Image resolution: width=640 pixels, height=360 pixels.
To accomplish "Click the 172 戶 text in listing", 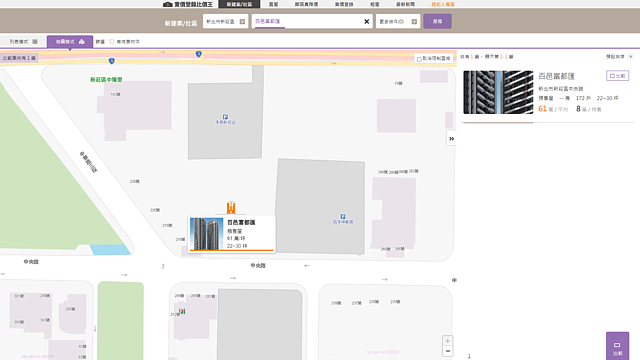I will [583, 98].
